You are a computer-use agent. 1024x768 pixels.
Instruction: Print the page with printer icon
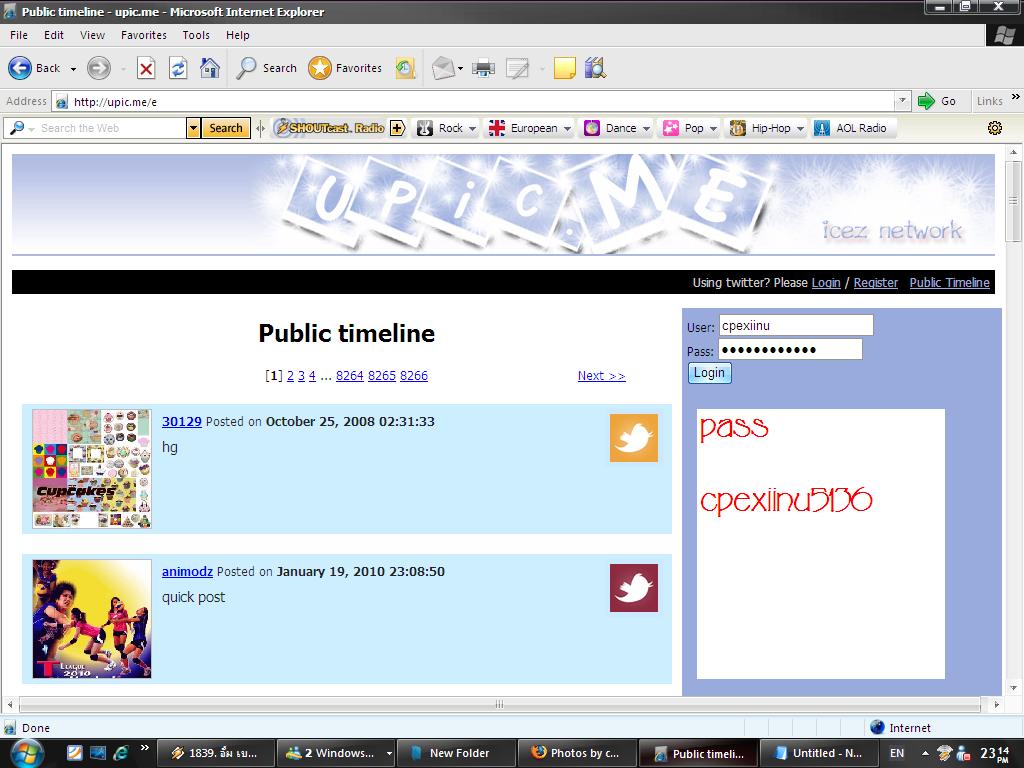tap(483, 68)
